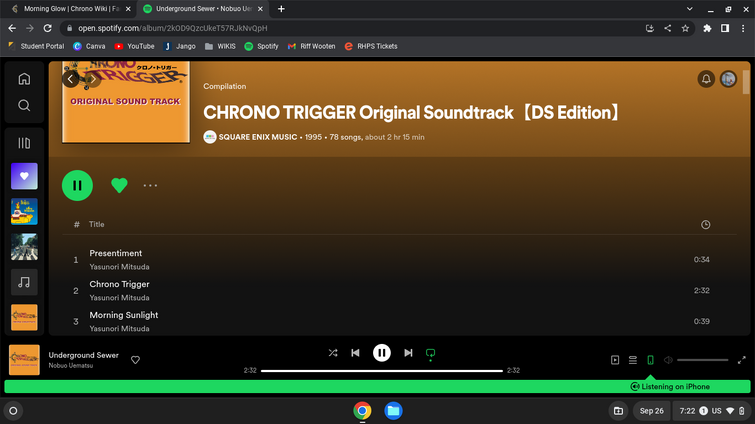Viewport: 755px width, 424px height.
Task: Open Canva bookmark
Action: (x=89, y=46)
